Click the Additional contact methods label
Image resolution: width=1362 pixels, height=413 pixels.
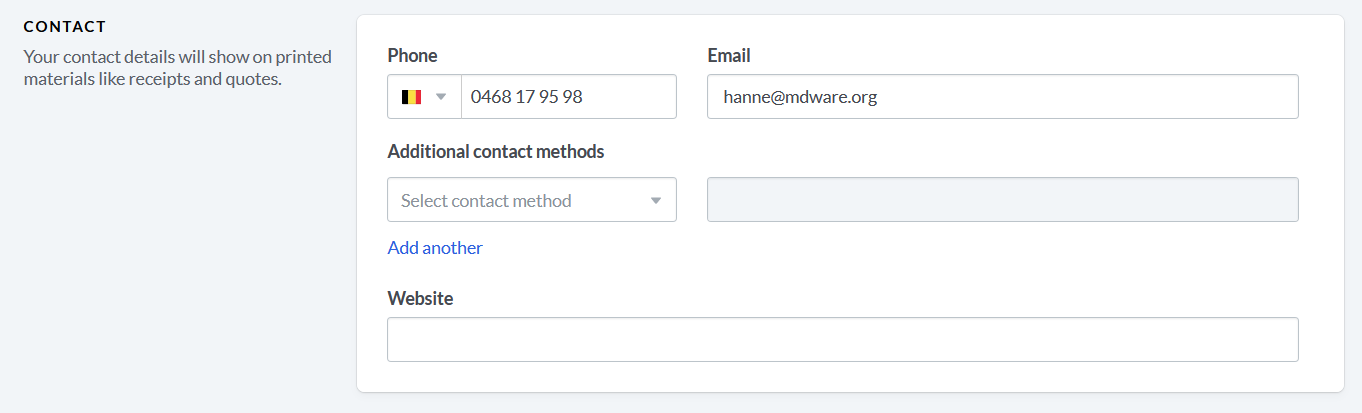(x=496, y=152)
